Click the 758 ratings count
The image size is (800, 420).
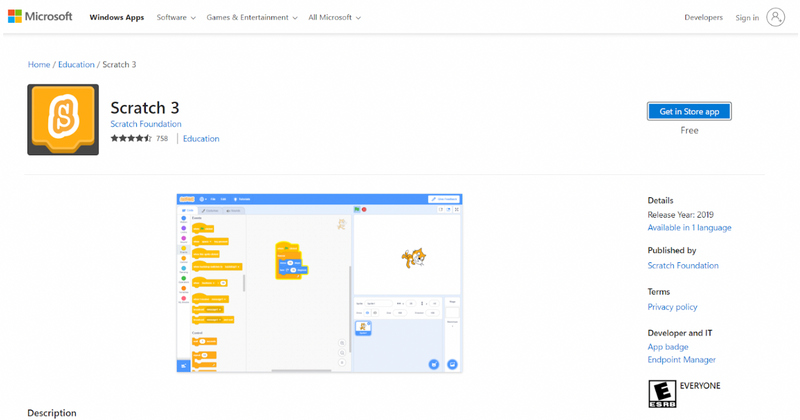[x=162, y=138]
